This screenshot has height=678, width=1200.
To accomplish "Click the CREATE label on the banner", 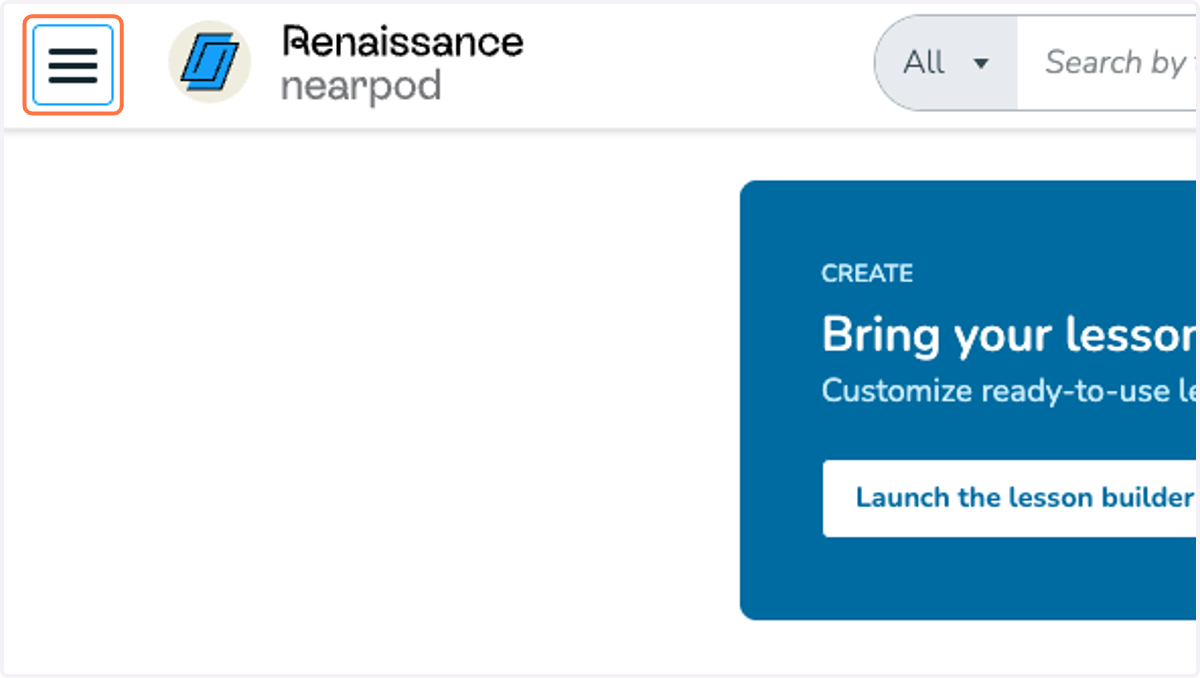I will pyautogui.click(x=867, y=273).
